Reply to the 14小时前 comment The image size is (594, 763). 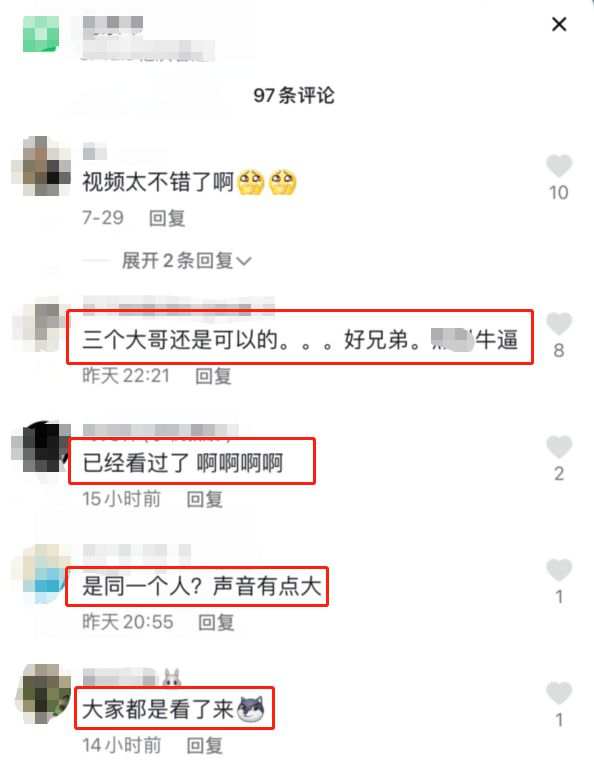pyautogui.click(x=205, y=745)
